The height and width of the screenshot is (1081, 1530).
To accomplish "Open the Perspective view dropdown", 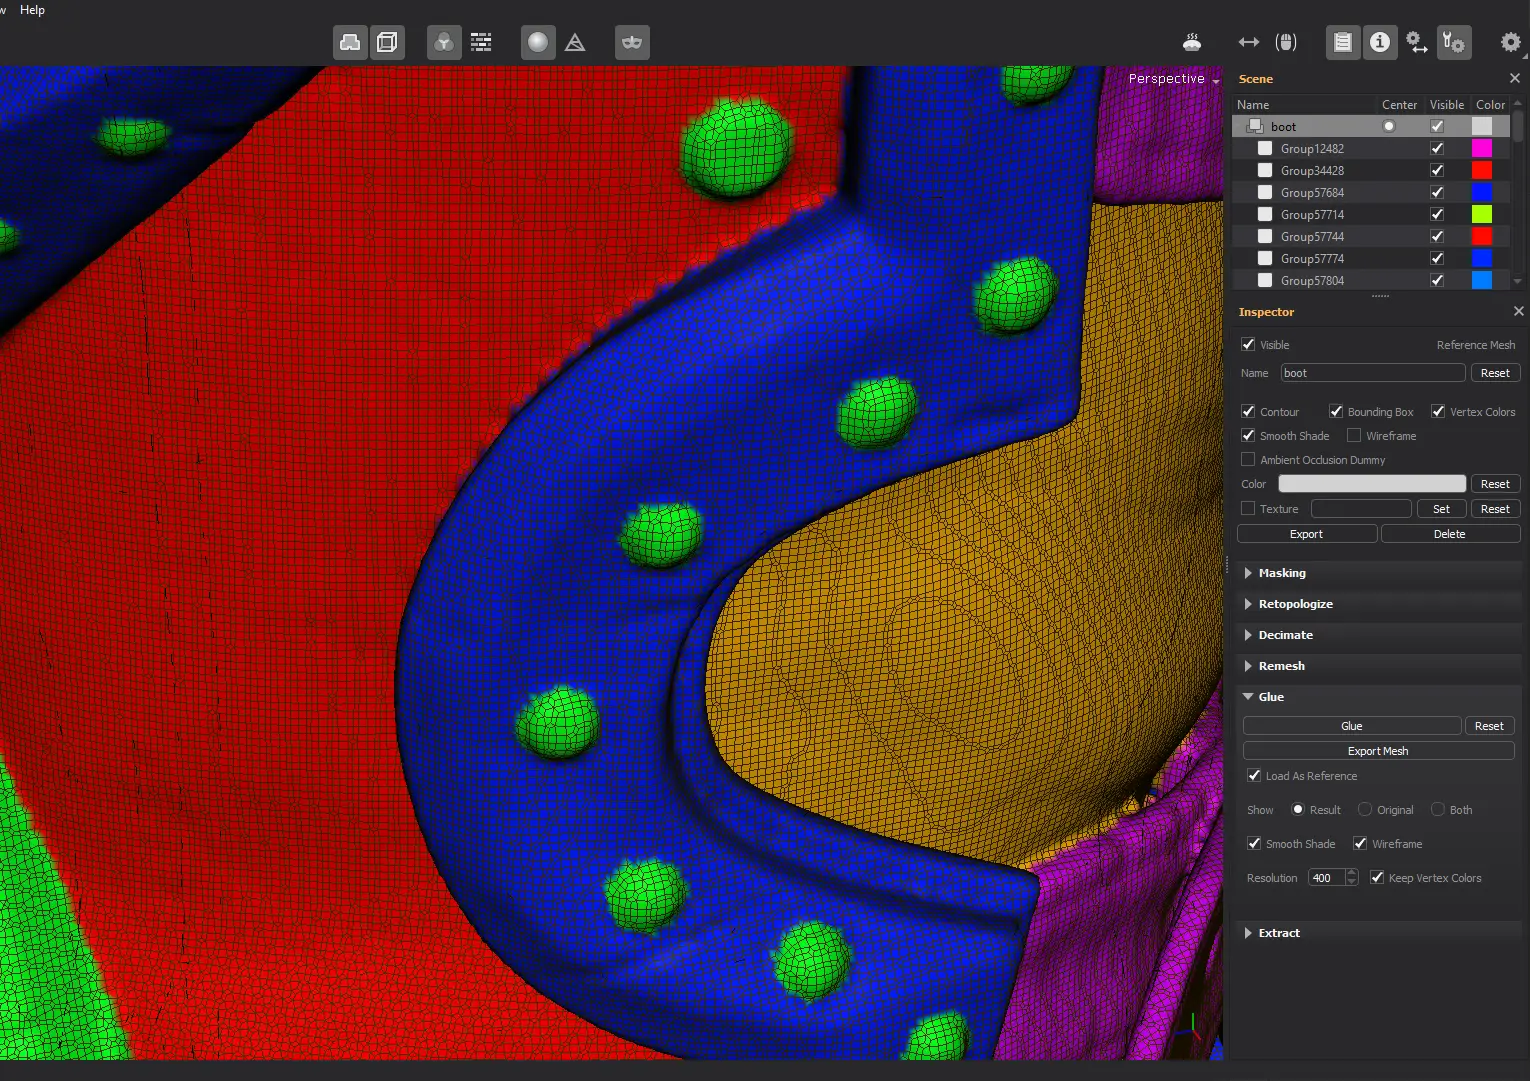I will [x=1173, y=78].
